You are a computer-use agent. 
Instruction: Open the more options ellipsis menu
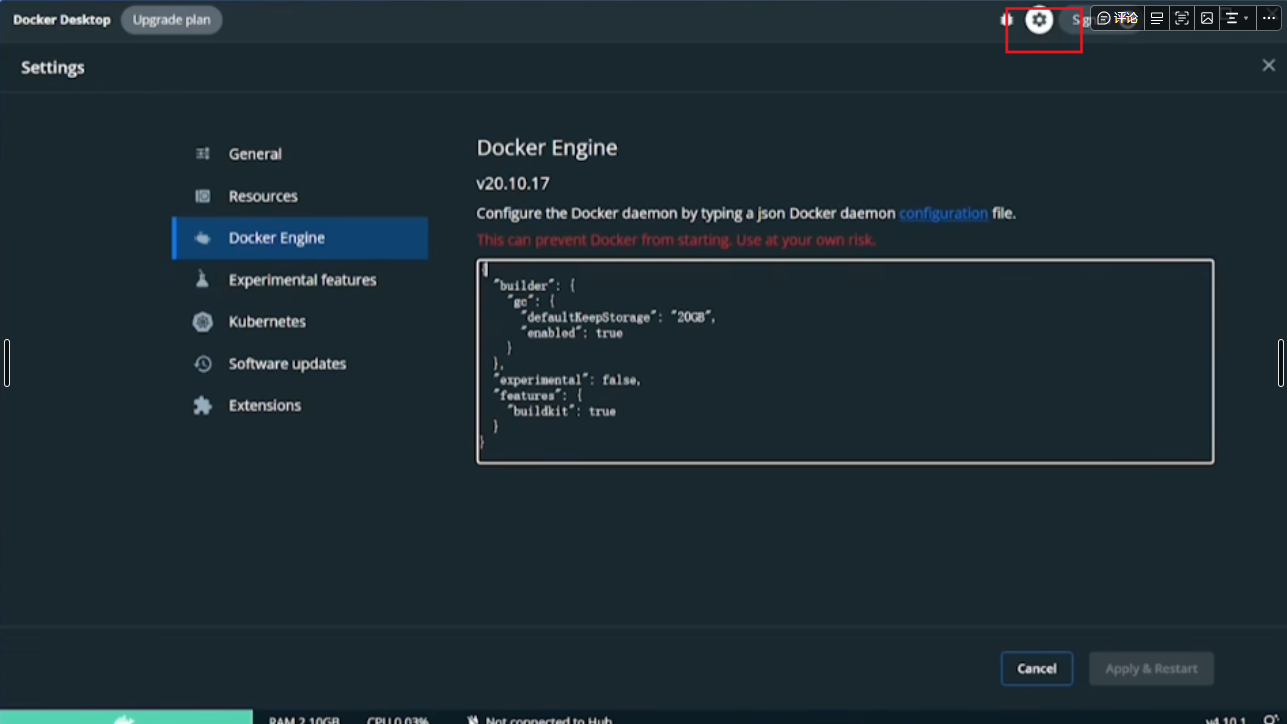pos(1270,18)
